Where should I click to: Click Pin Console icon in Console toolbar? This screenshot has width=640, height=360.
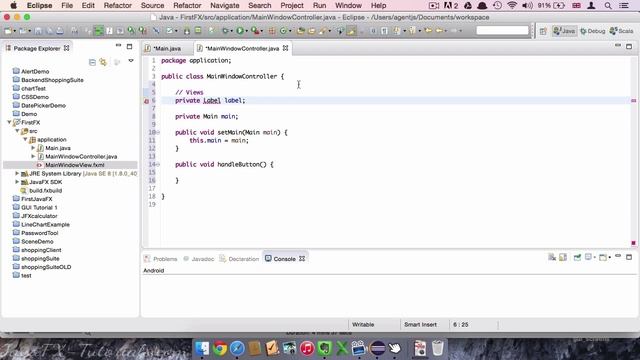[x=577, y=257]
